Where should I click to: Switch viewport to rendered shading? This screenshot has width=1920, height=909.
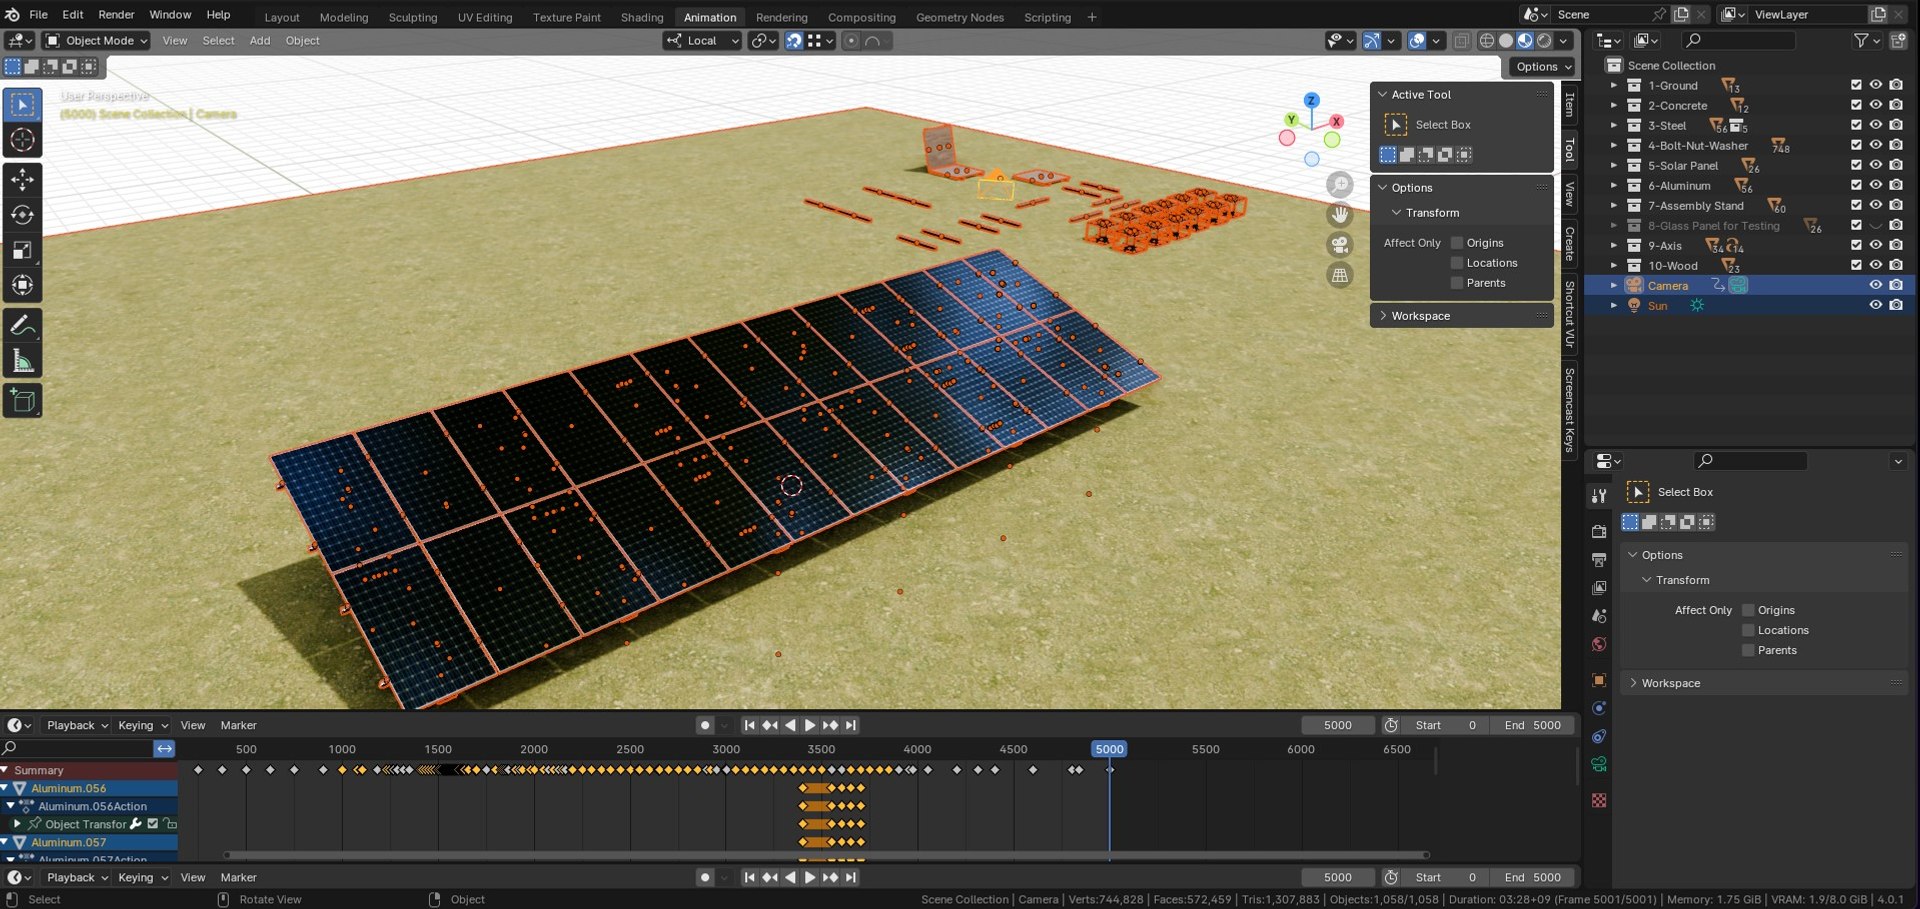[1544, 41]
